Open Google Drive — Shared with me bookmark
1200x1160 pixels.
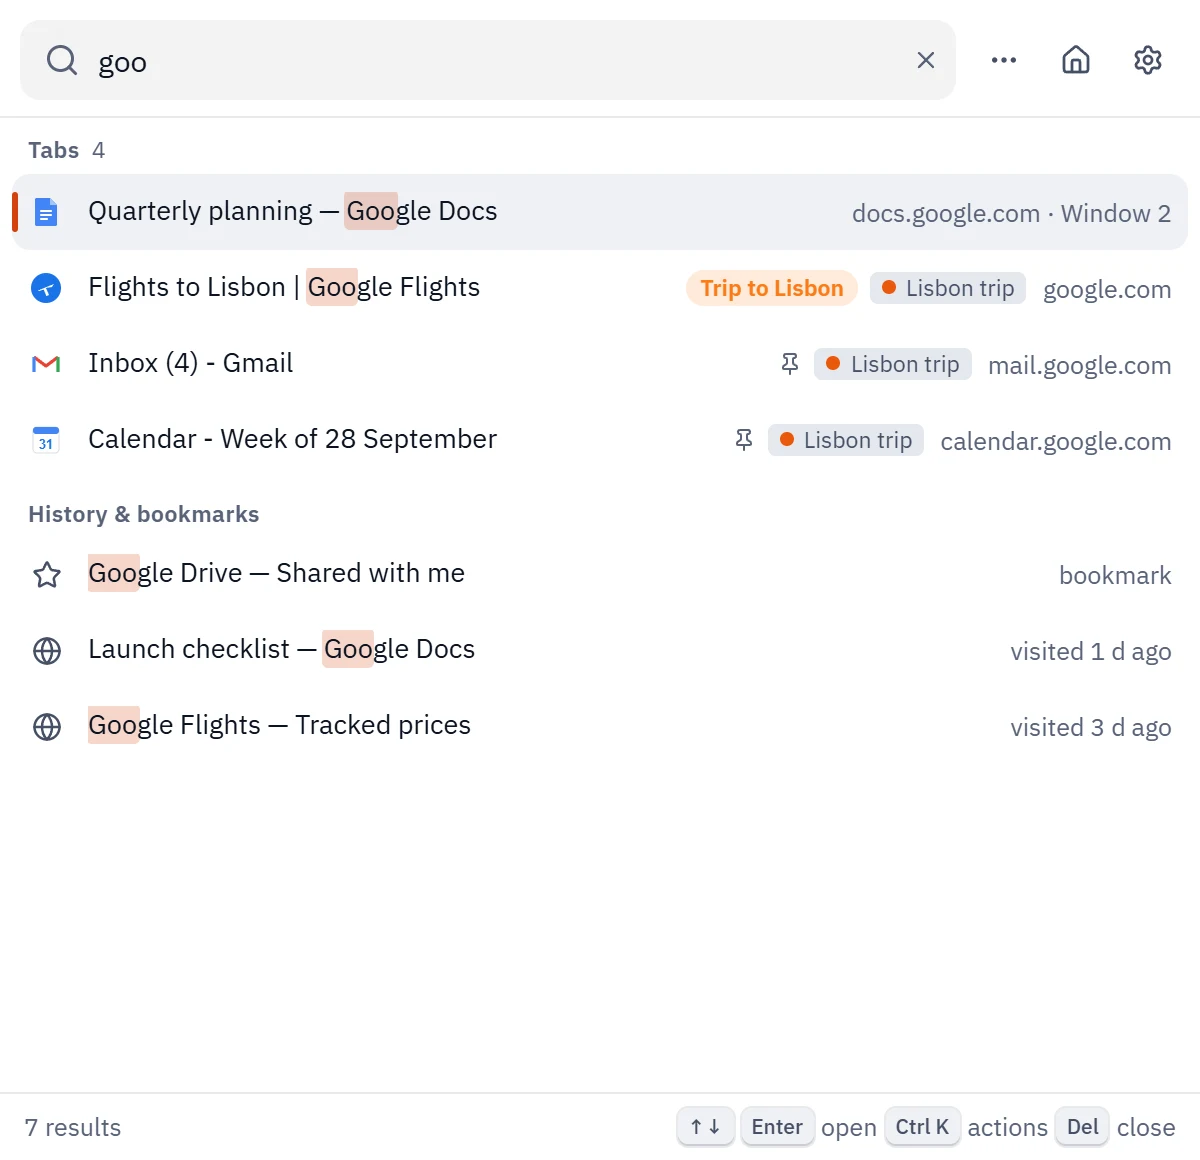600,574
